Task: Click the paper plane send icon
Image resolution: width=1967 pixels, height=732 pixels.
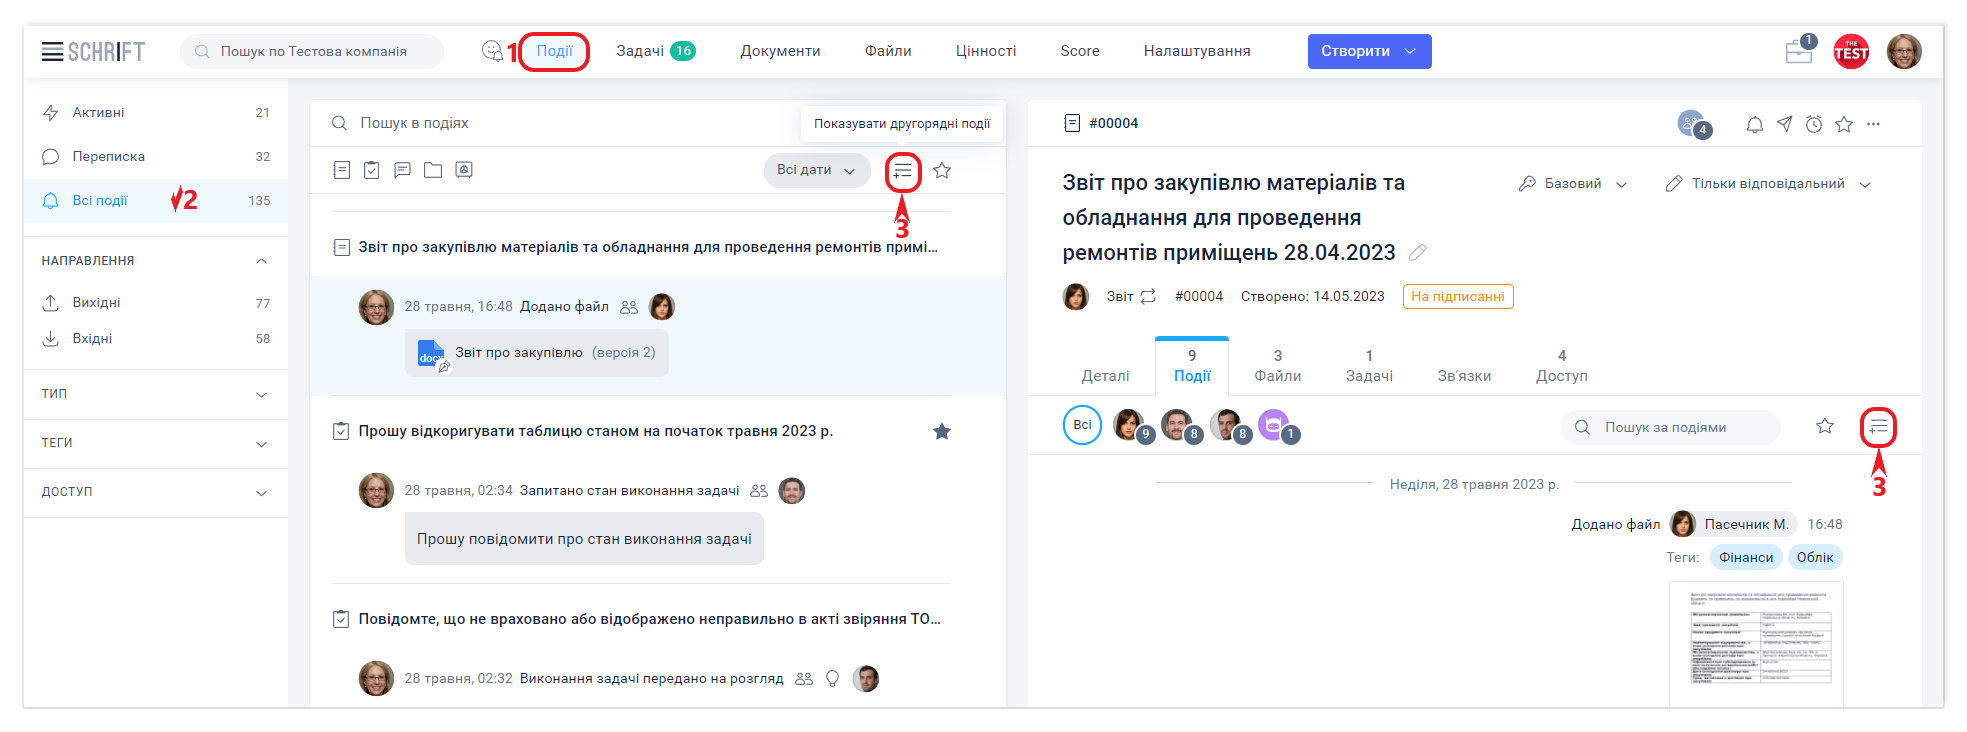Action: coord(1784,124)
